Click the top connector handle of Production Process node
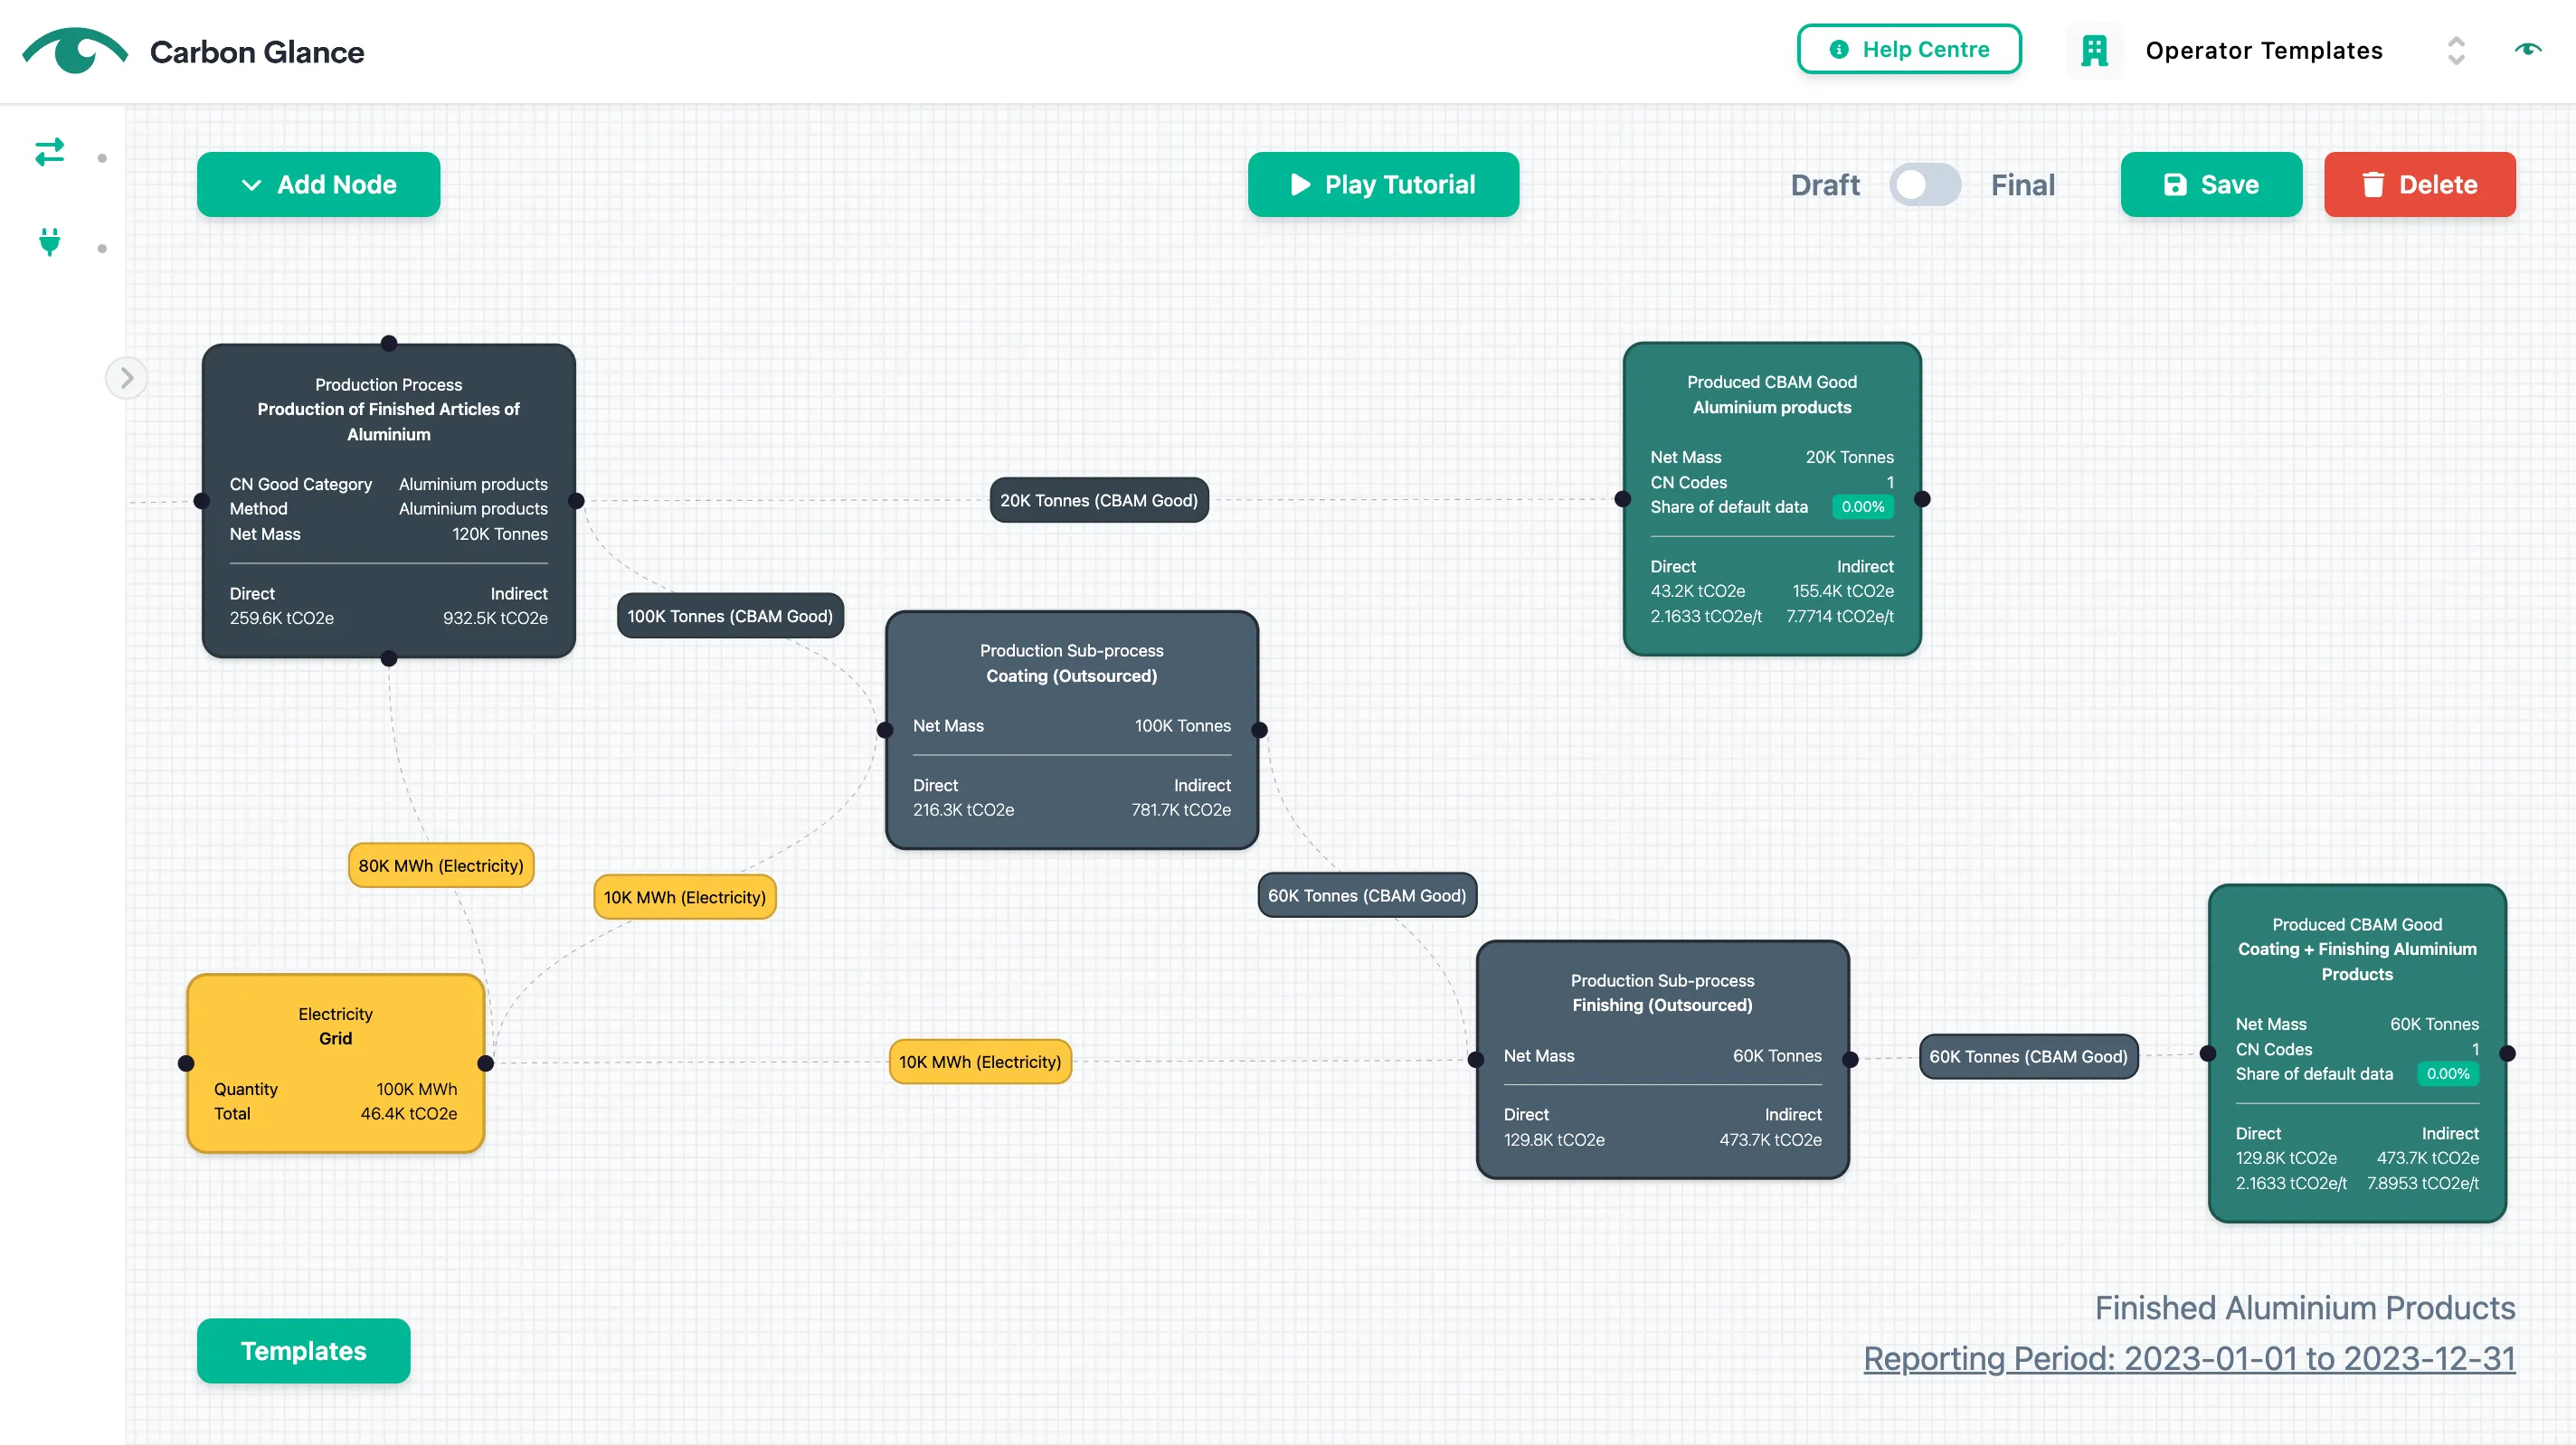This screenshot has width=2576, height=1445. tap(388, 343)
